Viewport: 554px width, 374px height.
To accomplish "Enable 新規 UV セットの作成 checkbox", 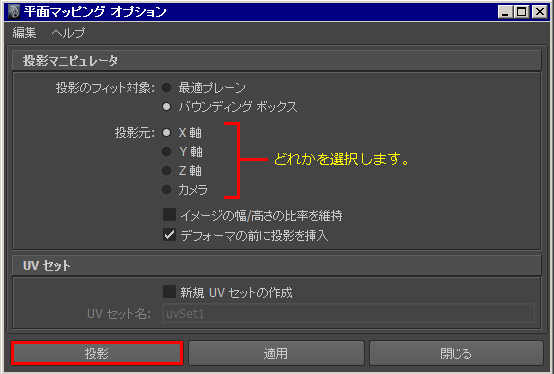I will [170, 292].
